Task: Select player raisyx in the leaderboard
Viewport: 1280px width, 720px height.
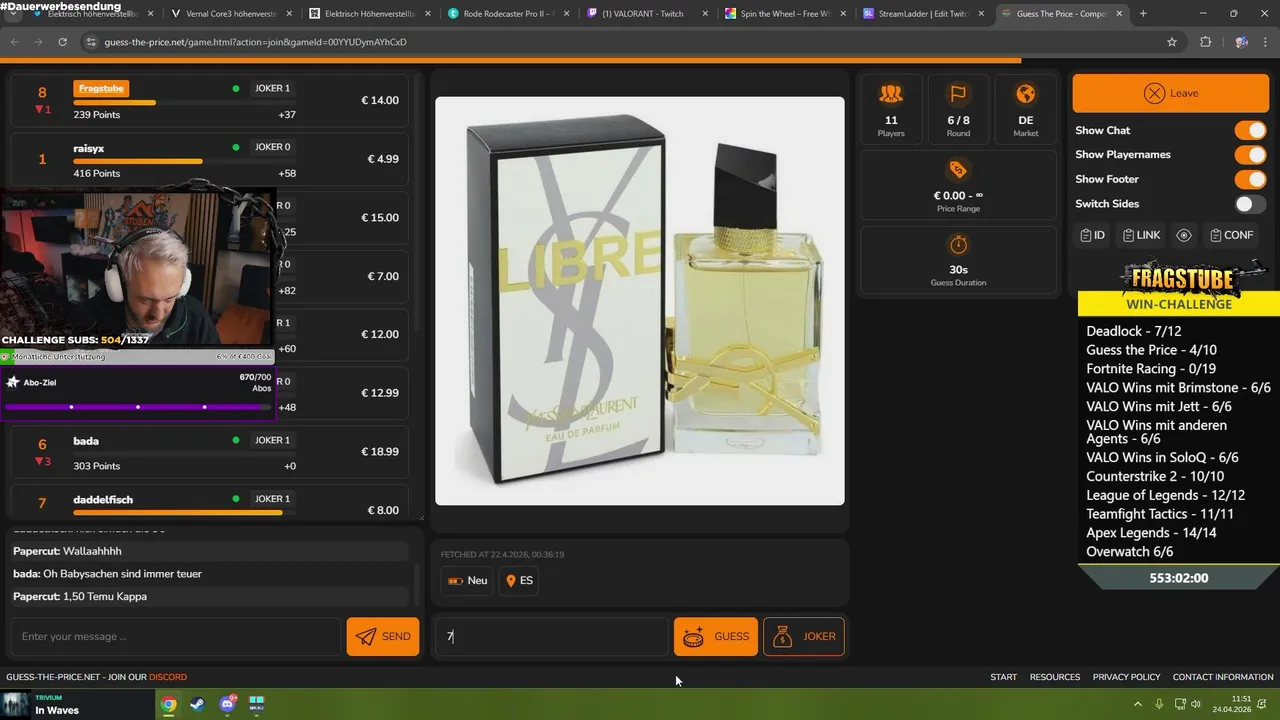Action: 89,148
